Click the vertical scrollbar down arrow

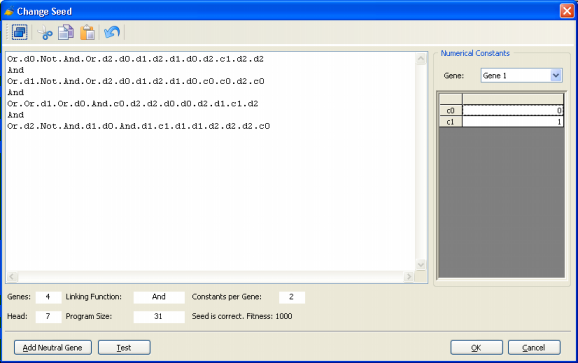point(421,264)
